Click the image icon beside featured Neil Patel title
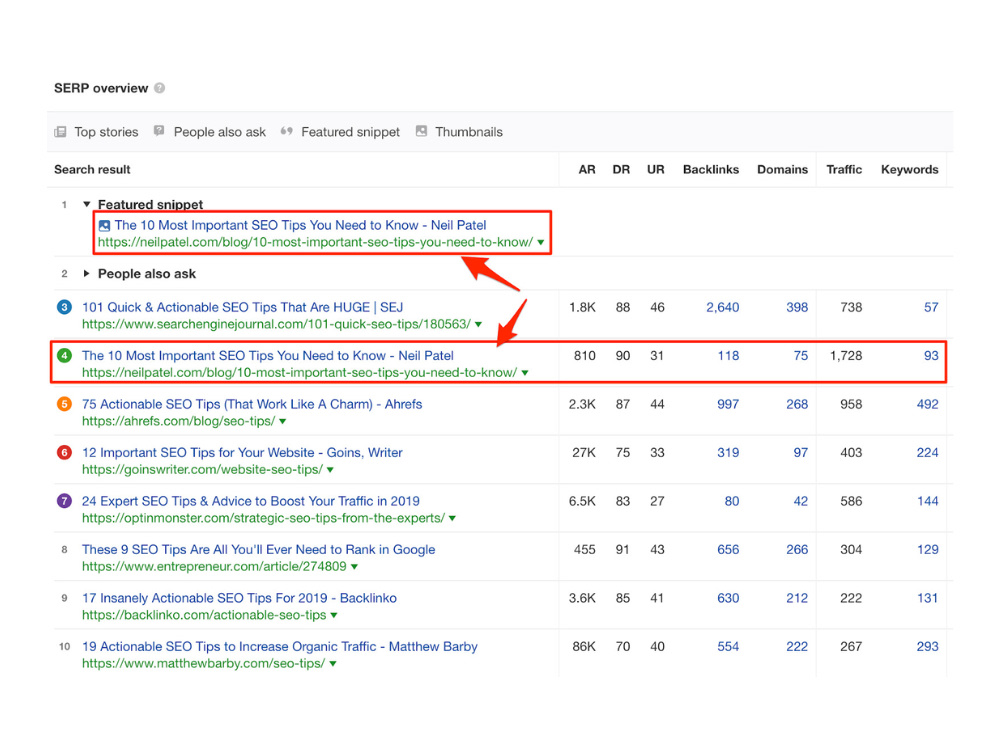The height and width of the screenshot is (750, 1000). point(104,226)
